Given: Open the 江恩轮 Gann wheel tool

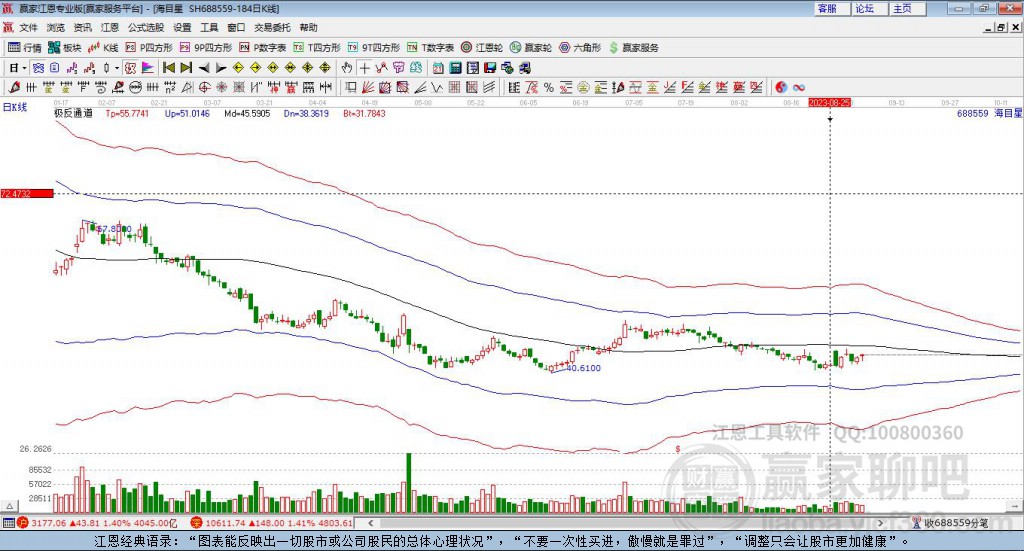Looking at the screenshot, I should (483, 47).
